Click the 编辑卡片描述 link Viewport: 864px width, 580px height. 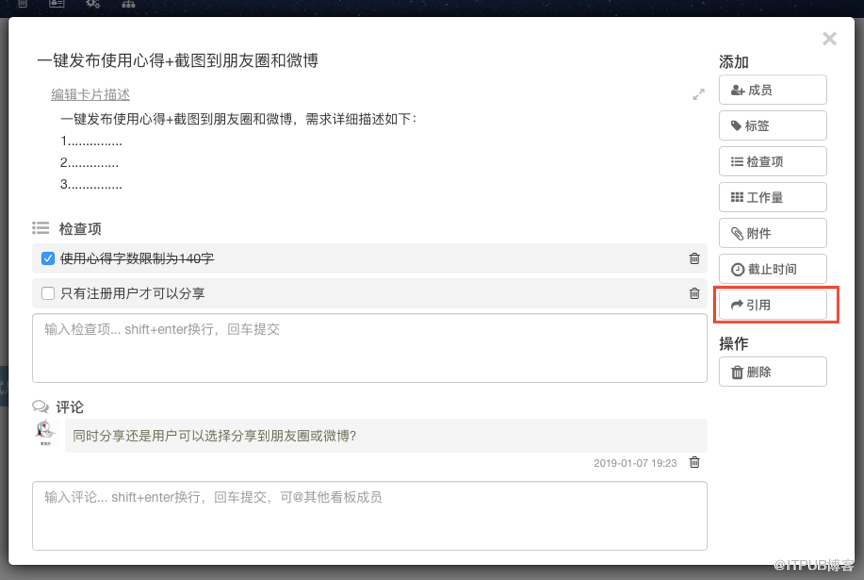[90, 94]
